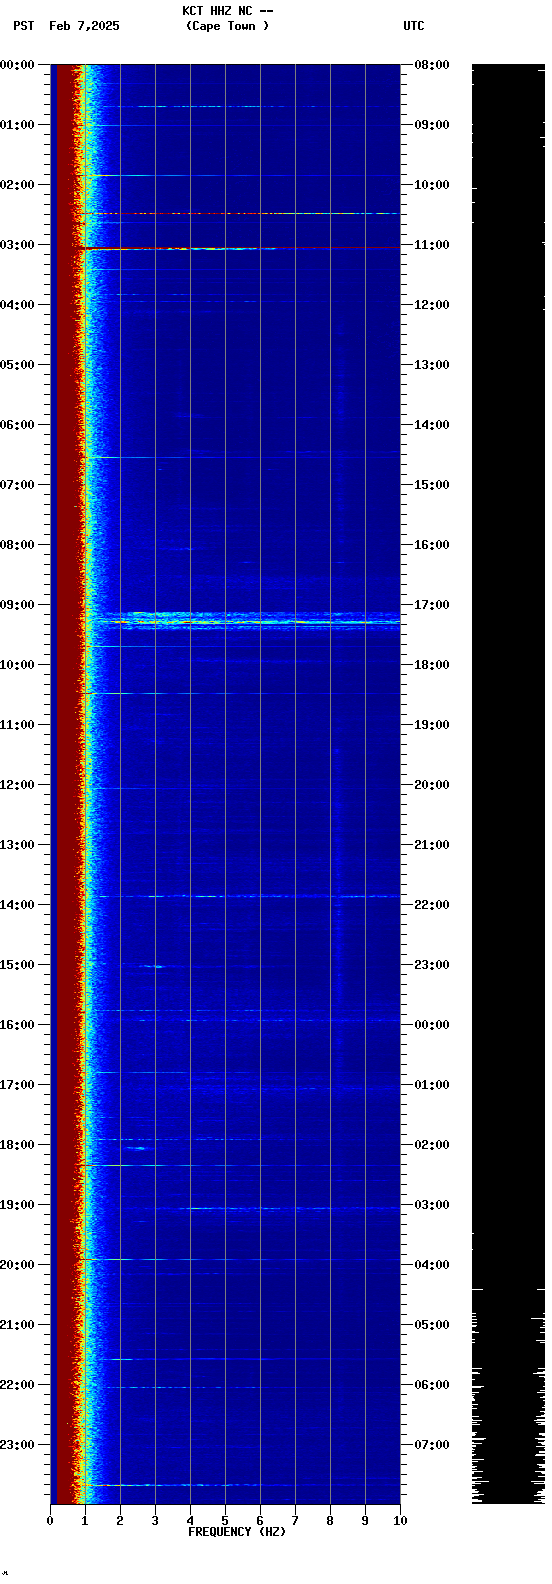Click the UTC 22:00 time label

(x=432, y=905)
